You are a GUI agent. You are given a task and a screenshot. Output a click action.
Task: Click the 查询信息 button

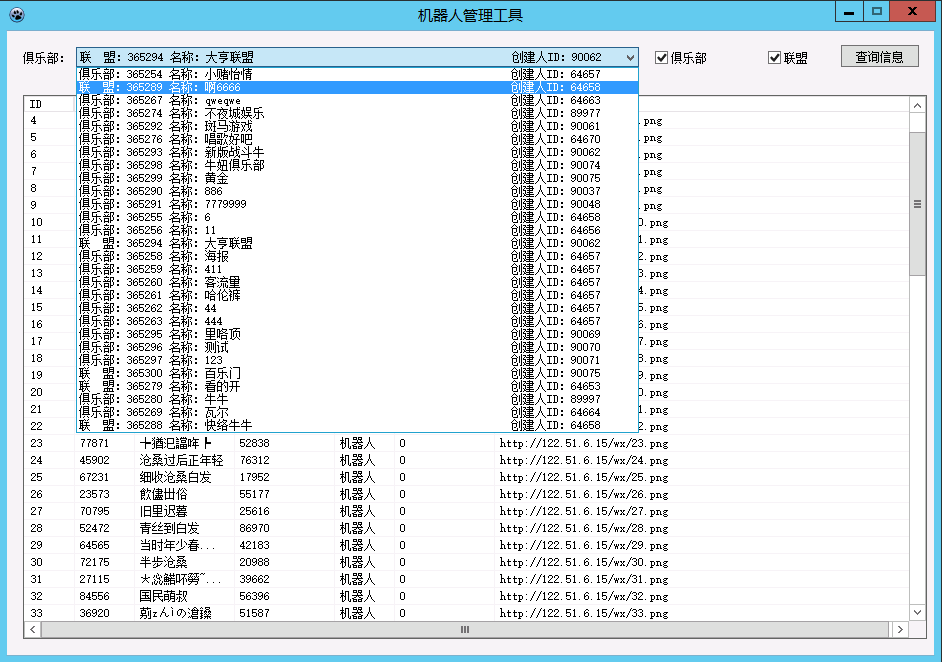879,57
